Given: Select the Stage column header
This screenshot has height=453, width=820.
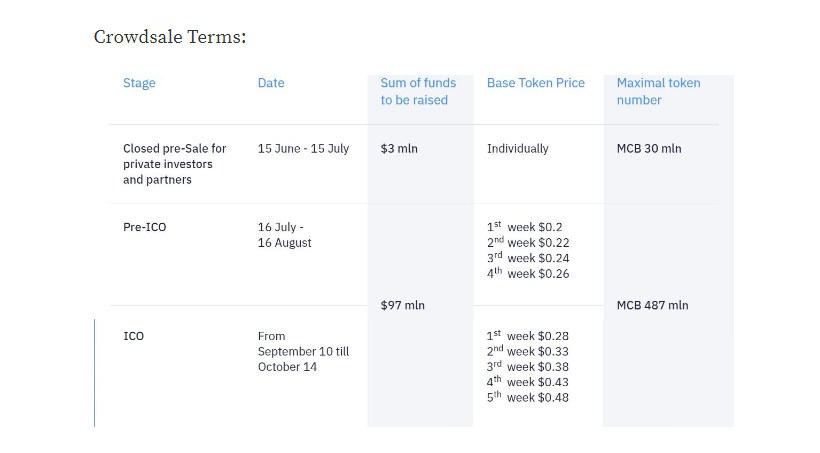Looking at the screenshot, I should pyautogui.click(x=139, y=83).
